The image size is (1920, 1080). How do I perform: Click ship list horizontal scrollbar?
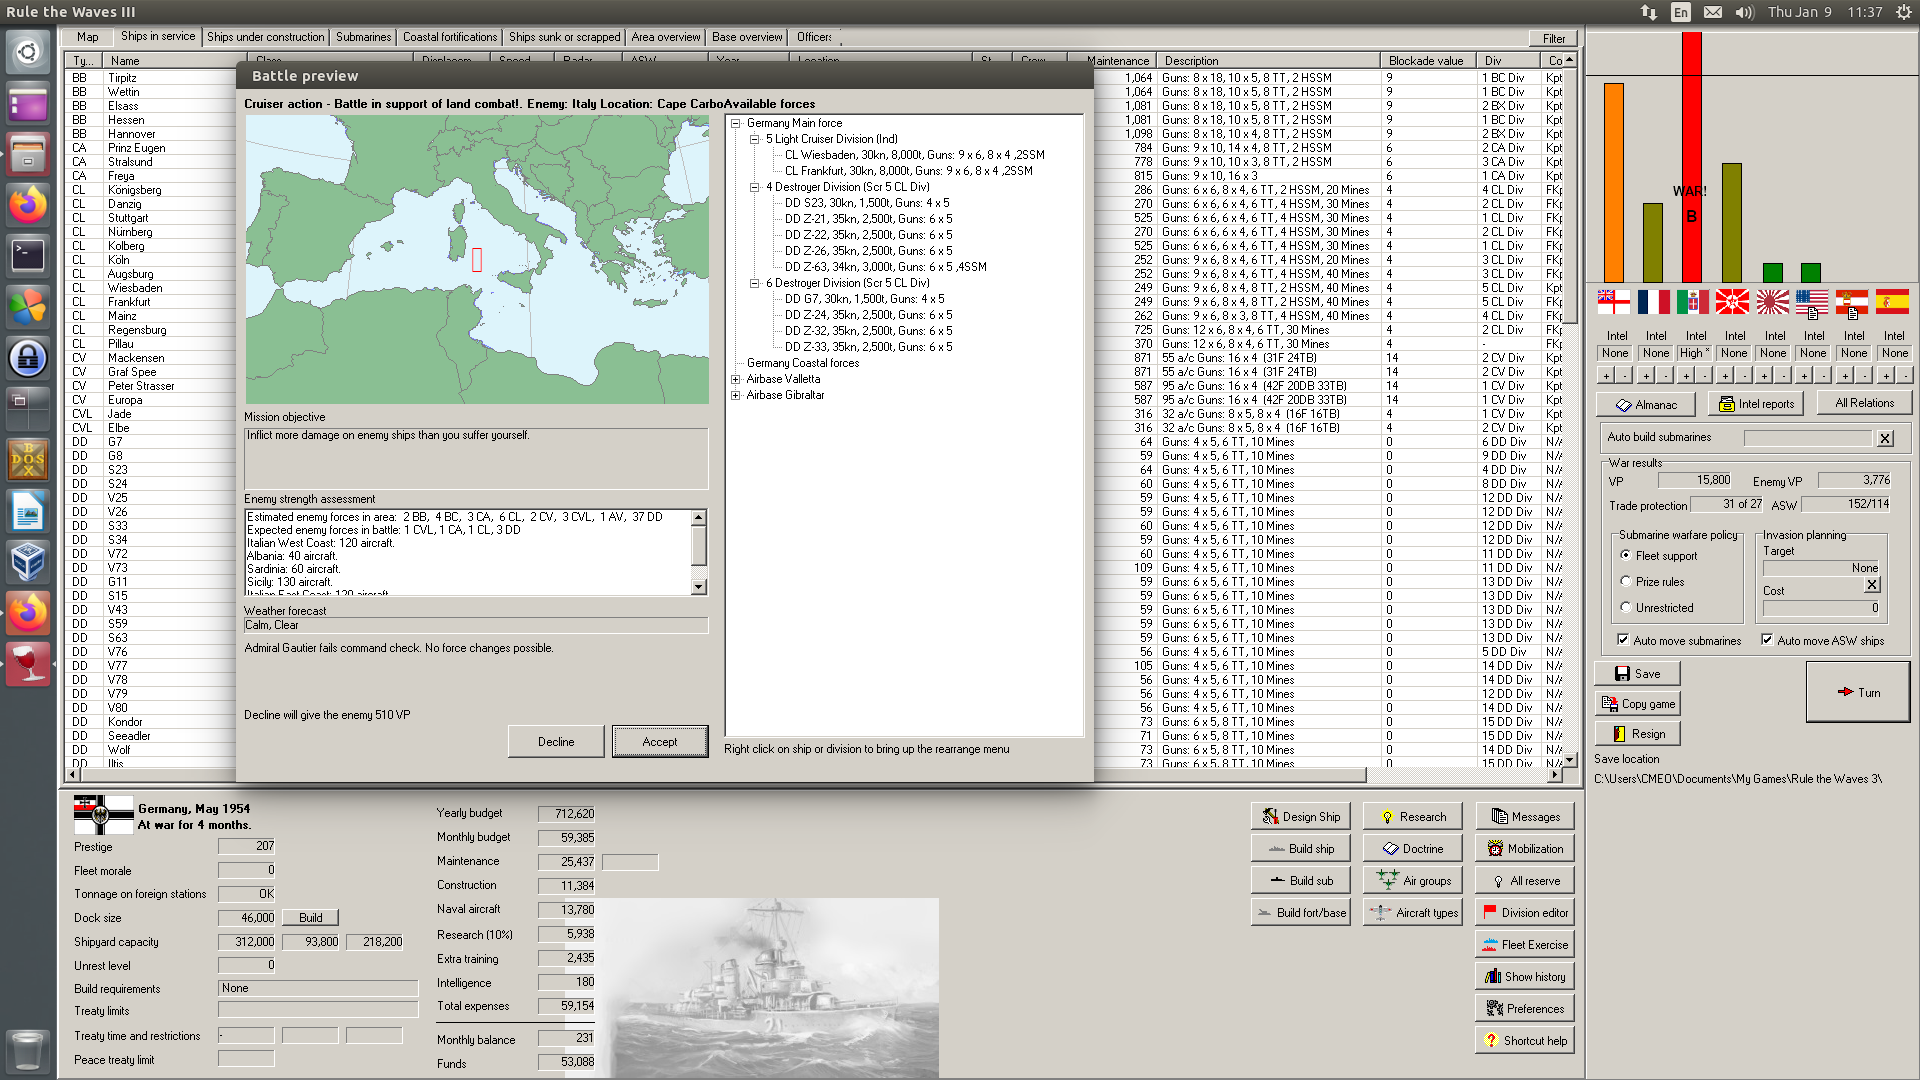point(723,775)
